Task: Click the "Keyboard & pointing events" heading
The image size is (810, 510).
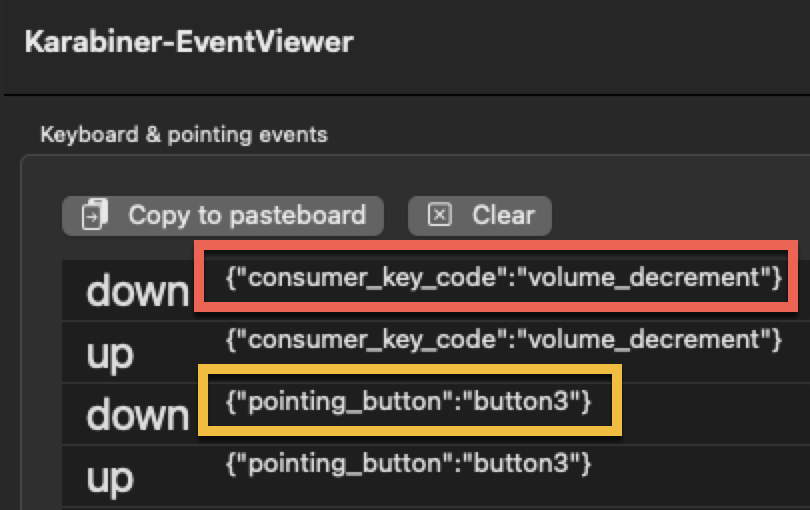Action: point(183,134)
